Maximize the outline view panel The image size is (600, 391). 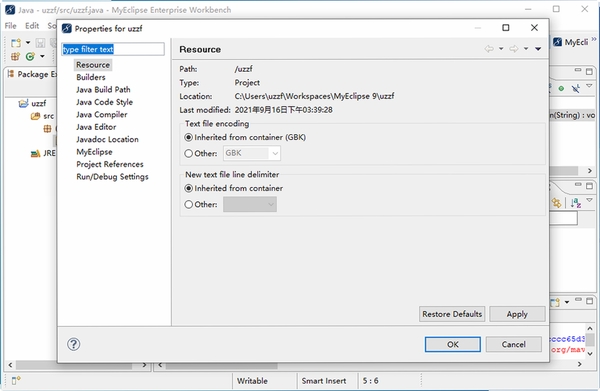[x=589, y=71]
